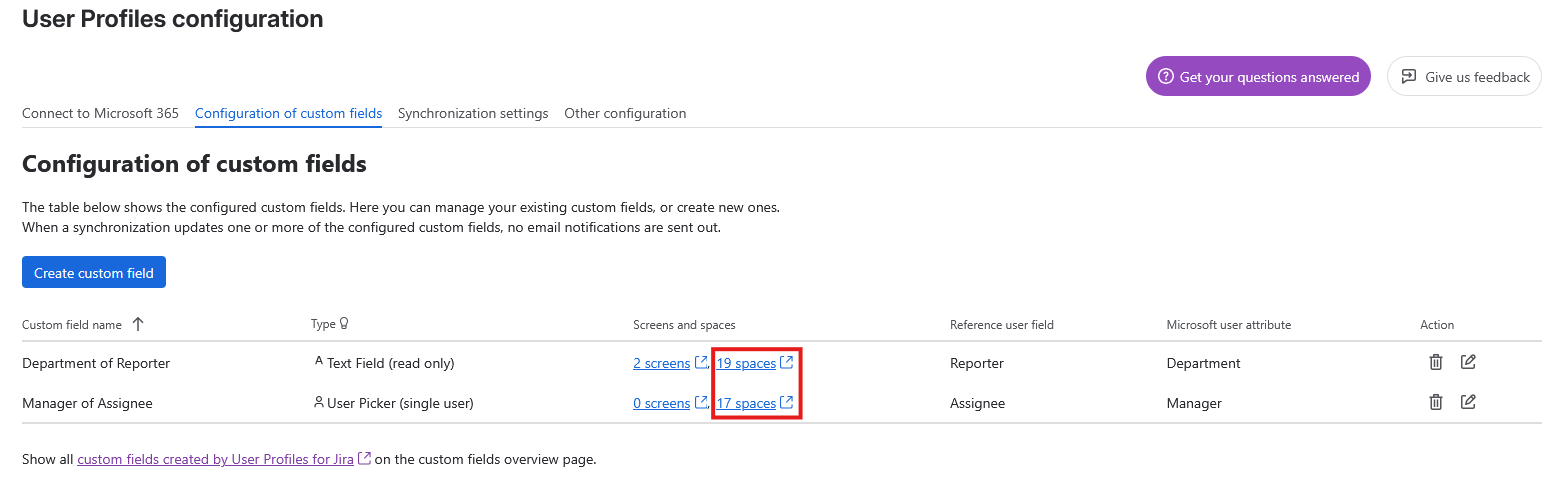Image resolution: width=1552 pixels, height=489 pixels.
Task: Click external link icon after 19 spaces
Action: point(786,362)
